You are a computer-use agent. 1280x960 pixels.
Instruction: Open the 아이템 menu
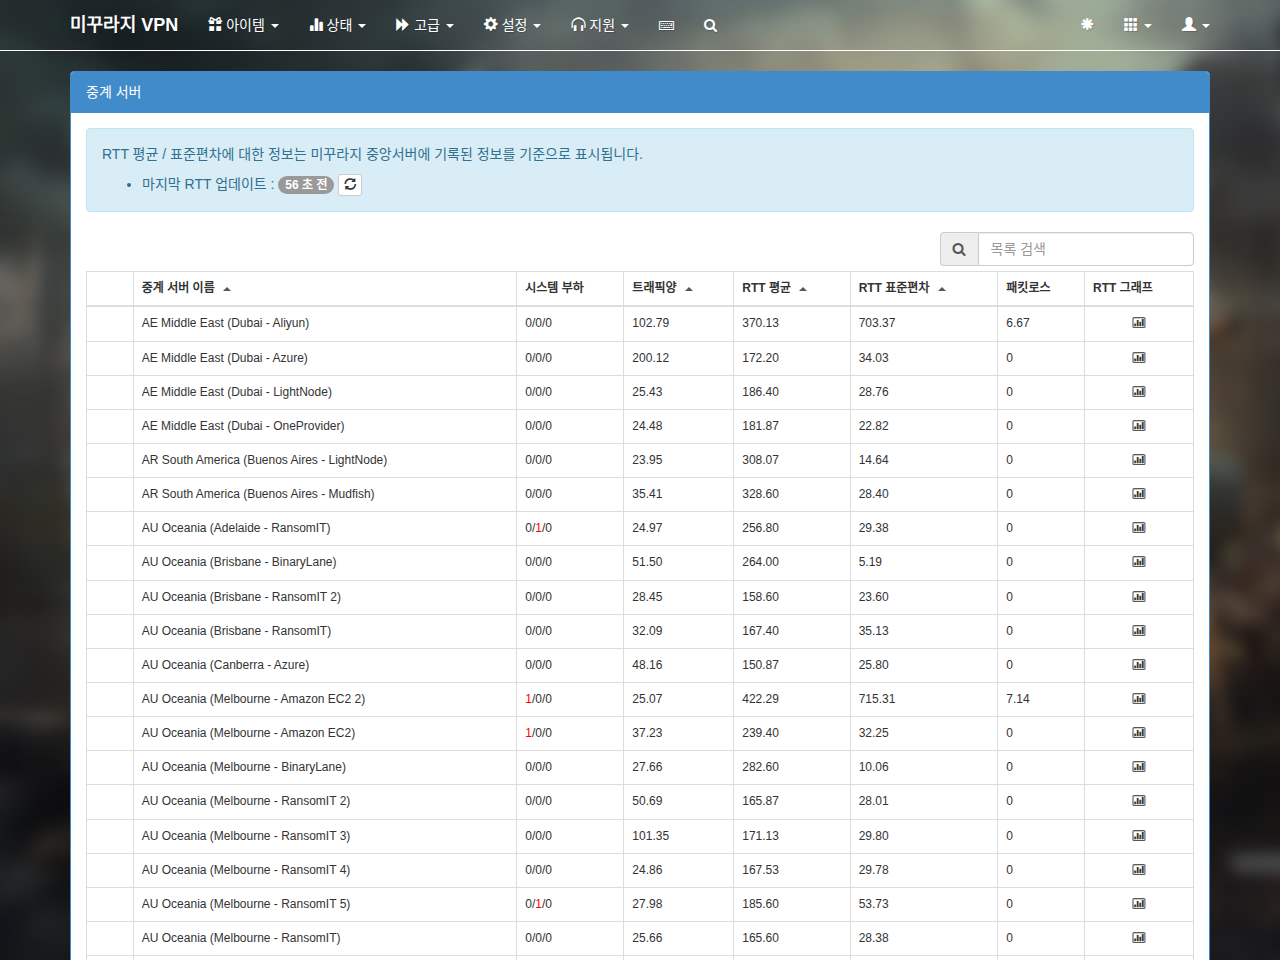pos(243,25)
